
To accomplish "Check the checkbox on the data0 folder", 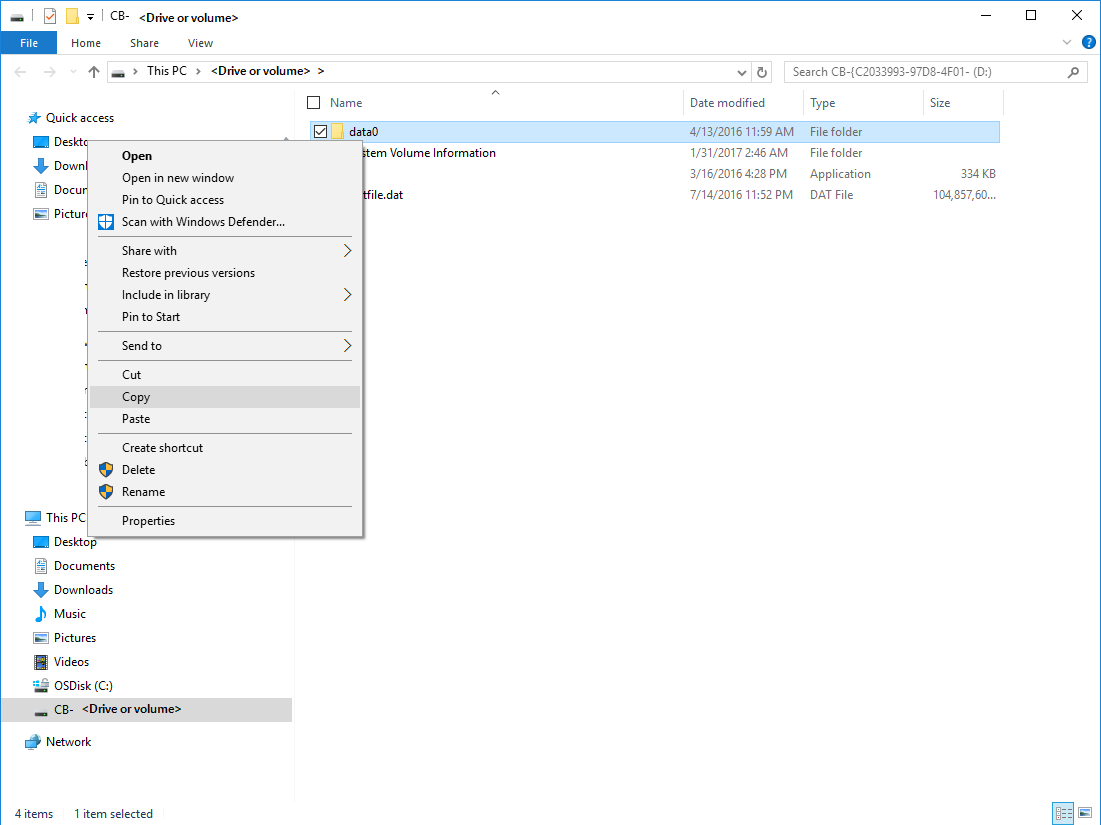I will coord(321,131).
